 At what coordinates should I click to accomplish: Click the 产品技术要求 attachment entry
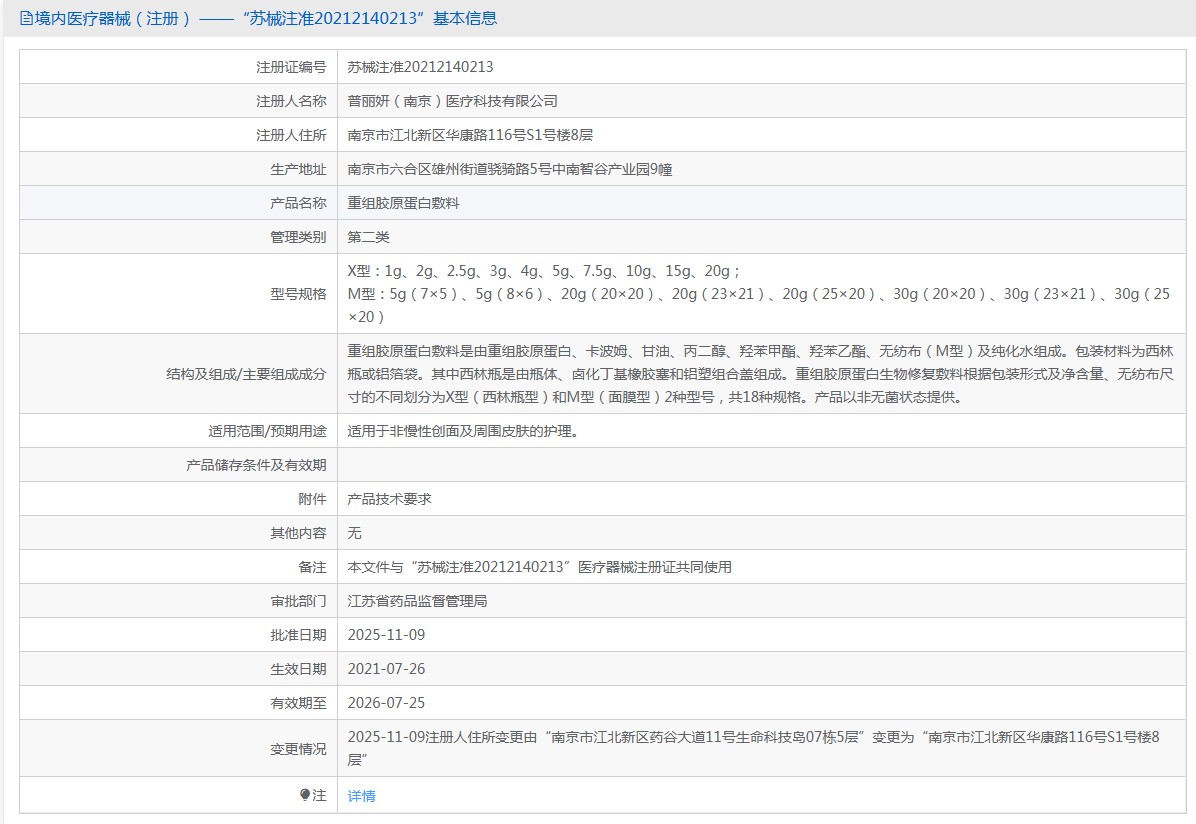pyautogui.click(x=389, y=499)
